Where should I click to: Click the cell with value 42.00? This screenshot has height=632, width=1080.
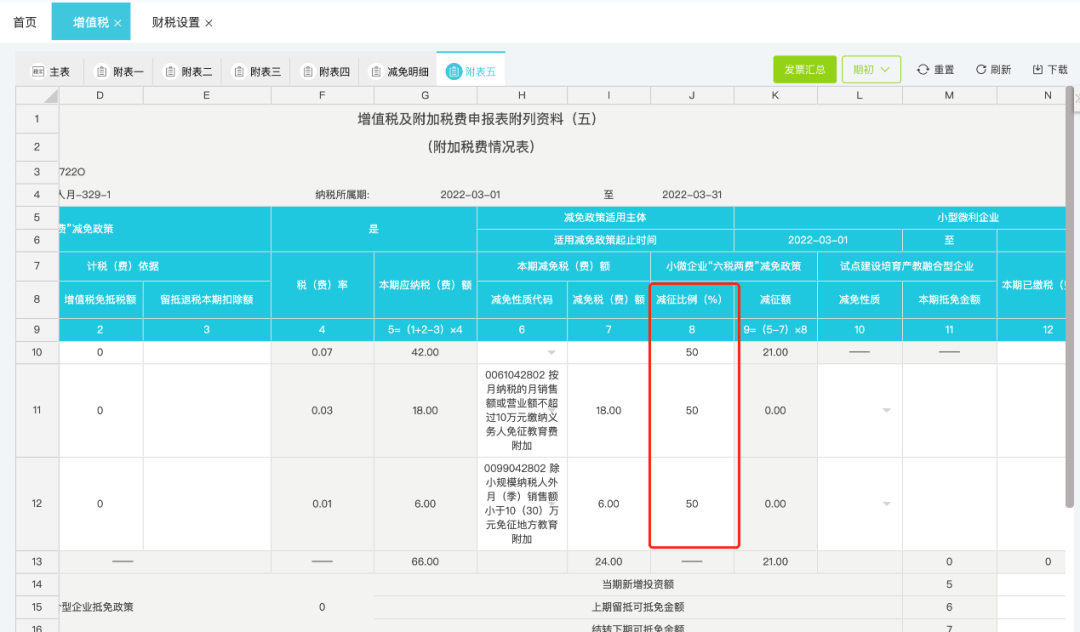tap(425, 352)
